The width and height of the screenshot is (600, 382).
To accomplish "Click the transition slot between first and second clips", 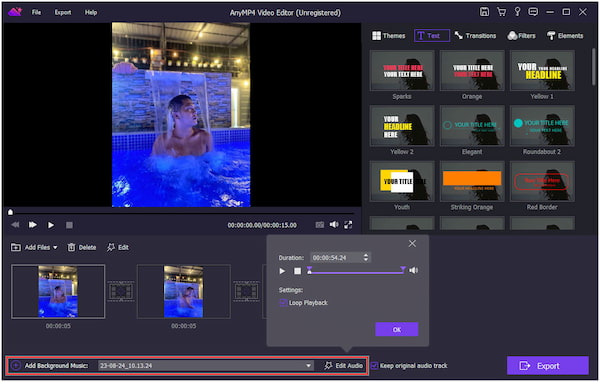I will click(x=121, y=291).
